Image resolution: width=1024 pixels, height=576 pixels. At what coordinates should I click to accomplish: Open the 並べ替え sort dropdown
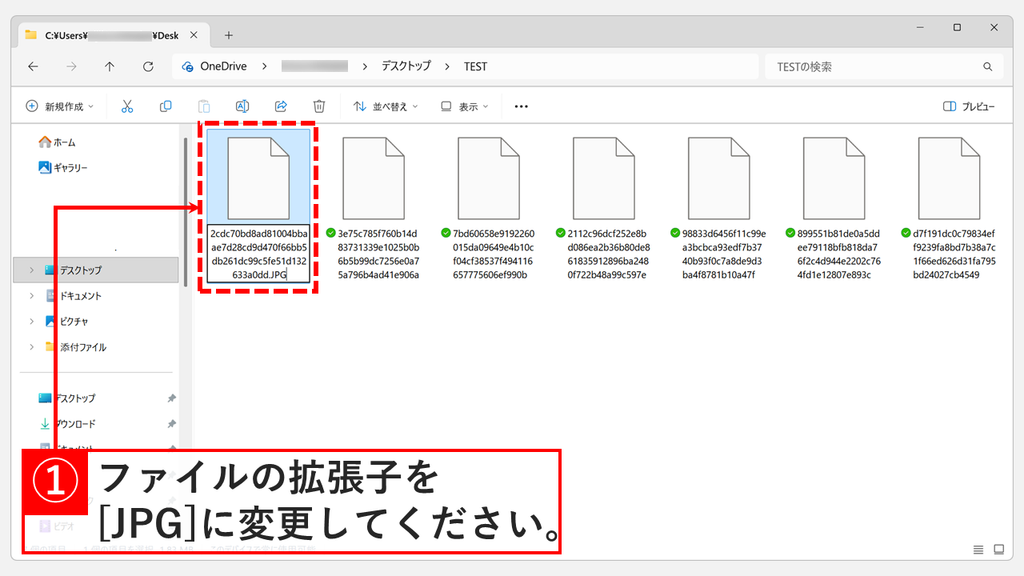(385, 106)
